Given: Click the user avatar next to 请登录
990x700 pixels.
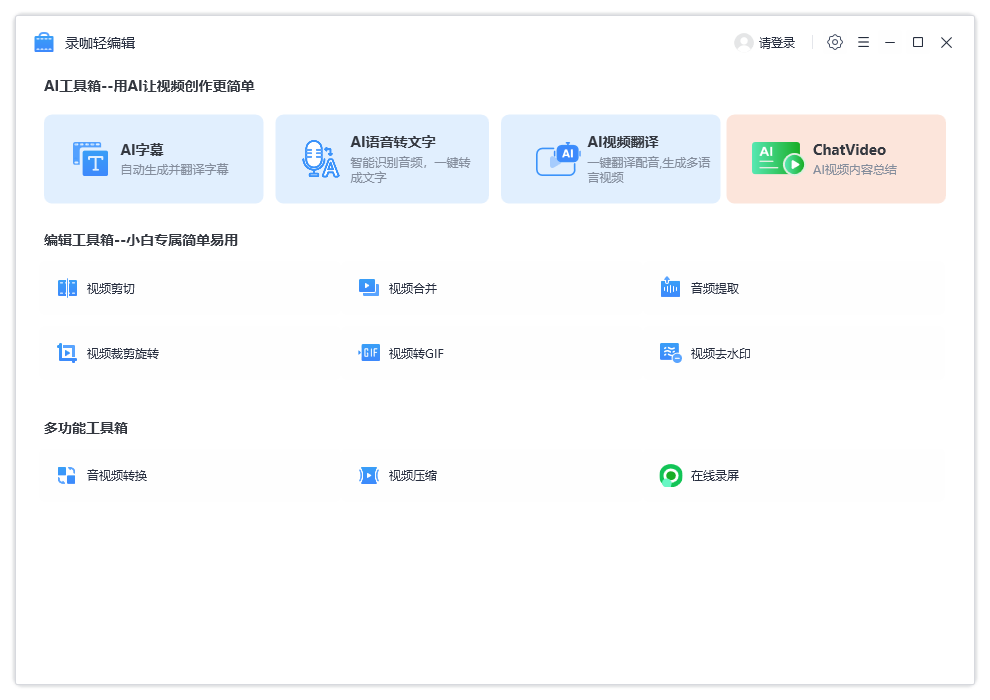Looking at the screenshot, I should (743, 42).
